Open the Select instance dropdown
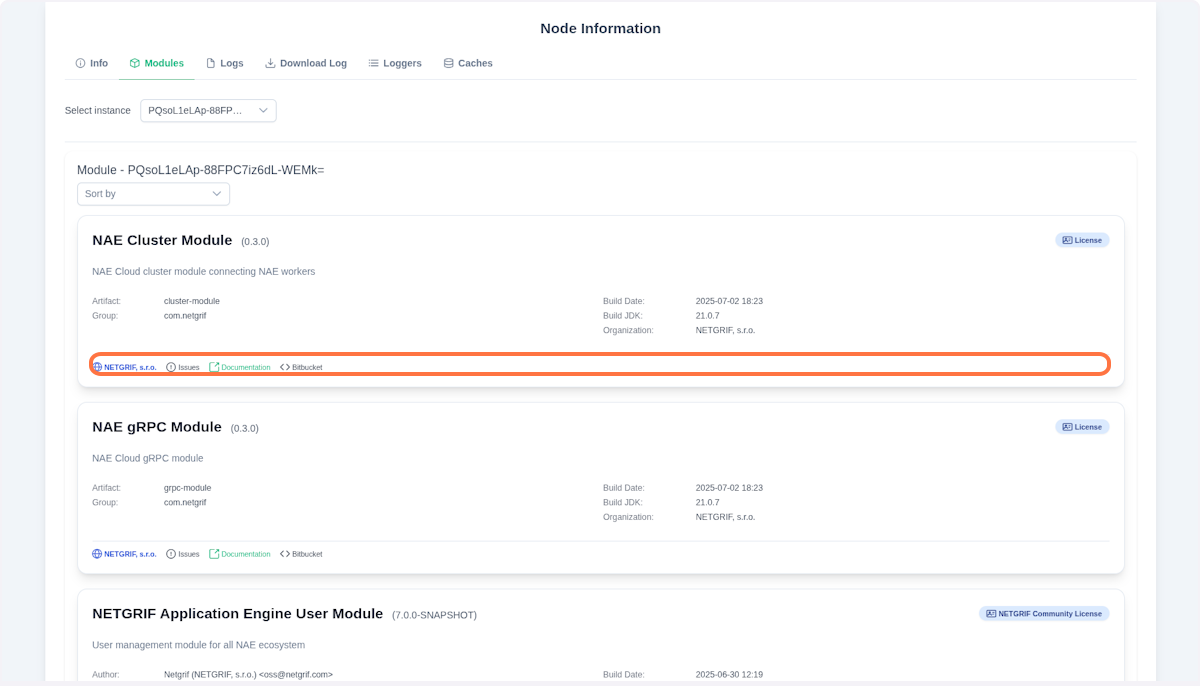1200x686 pixels. (208, 111)
